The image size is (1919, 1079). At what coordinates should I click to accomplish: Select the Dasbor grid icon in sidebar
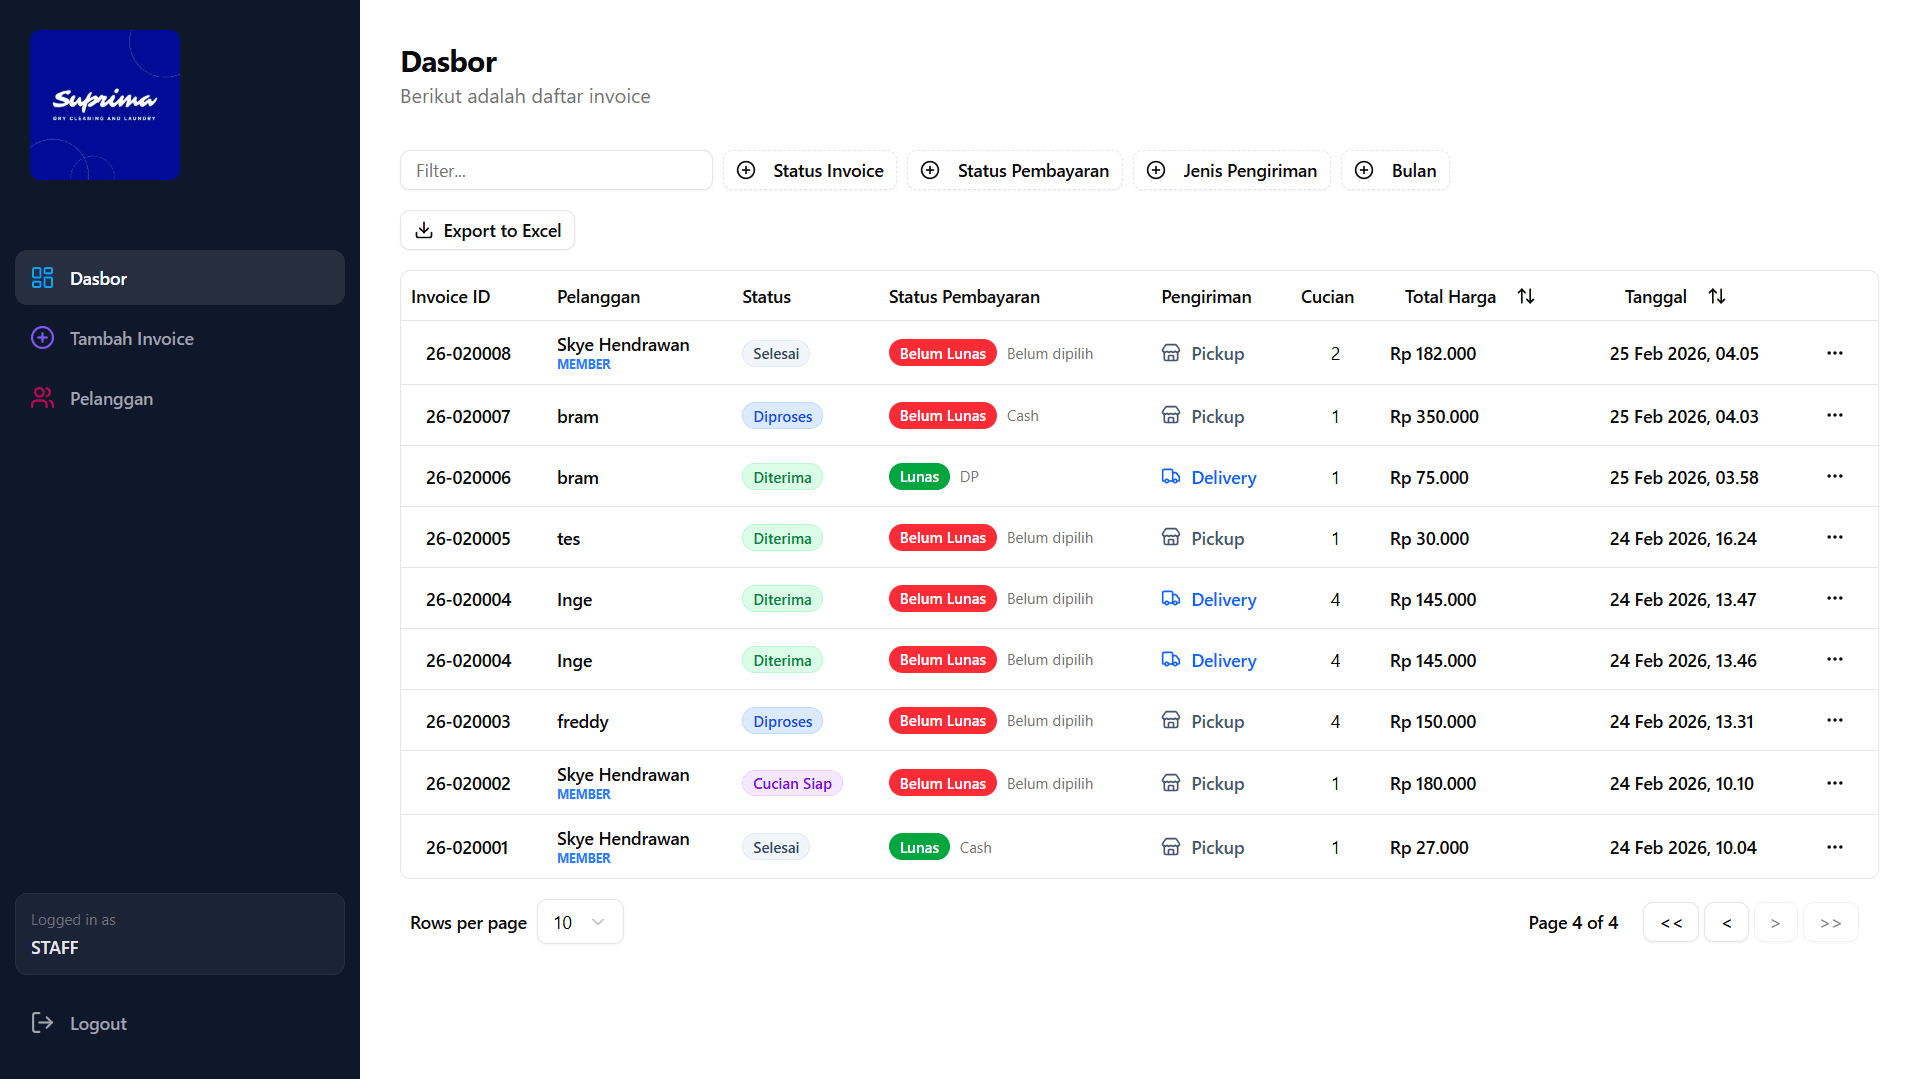[x=42, y=278]
